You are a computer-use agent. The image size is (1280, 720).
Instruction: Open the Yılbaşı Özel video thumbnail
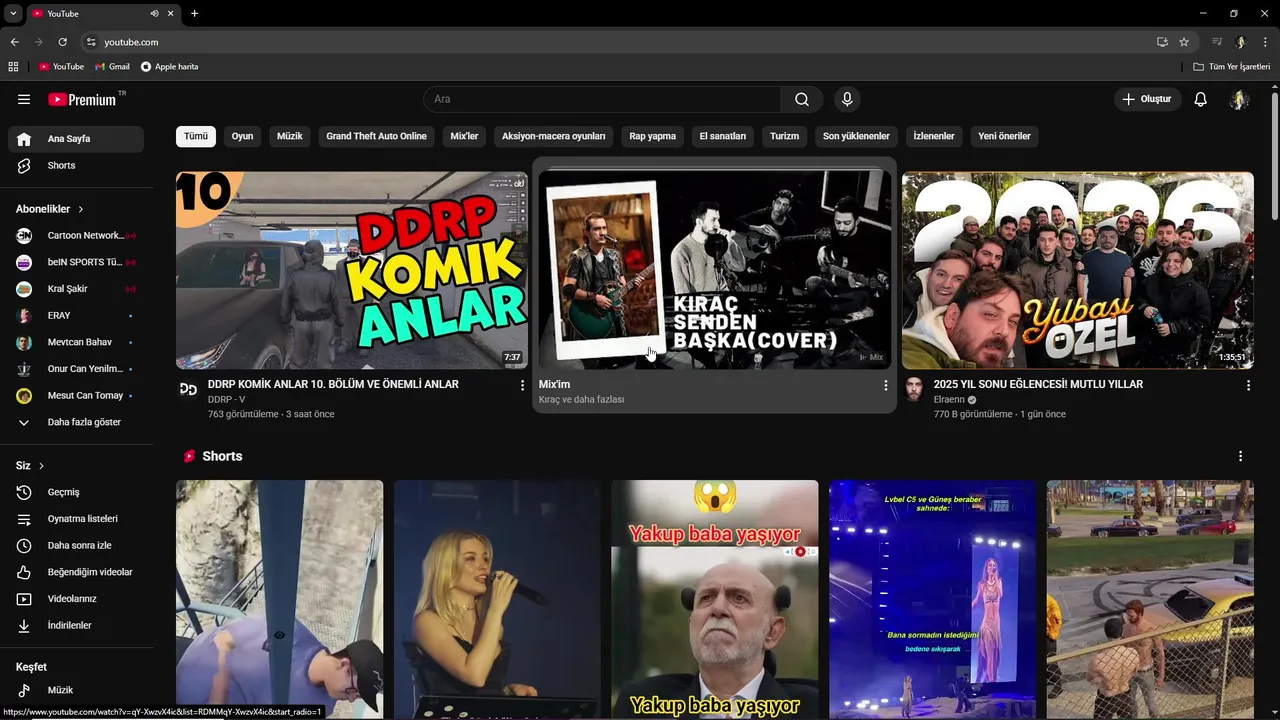coord(1078,270)
